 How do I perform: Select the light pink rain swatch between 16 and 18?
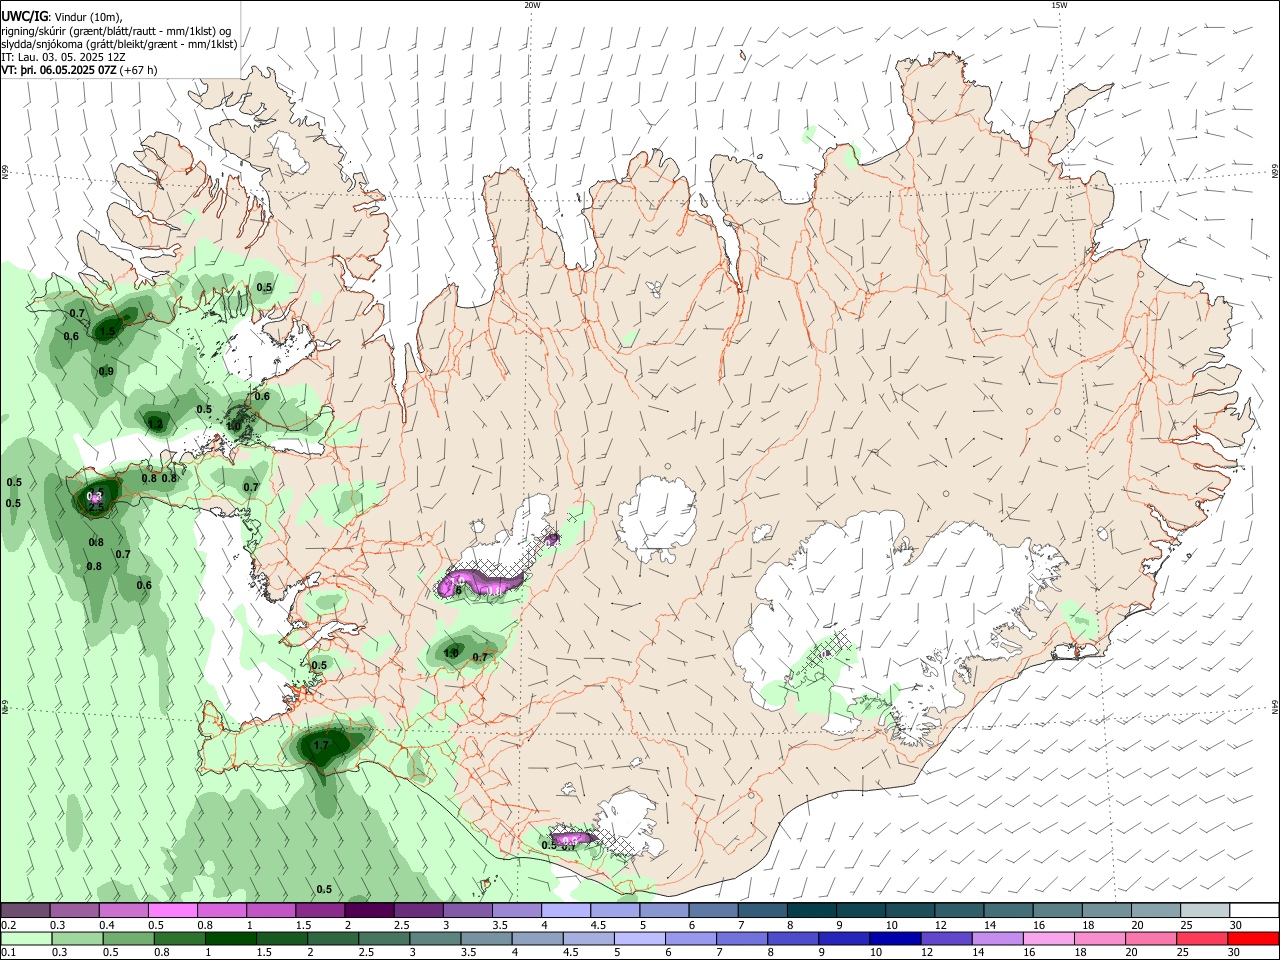click(x=1048, y=939)
